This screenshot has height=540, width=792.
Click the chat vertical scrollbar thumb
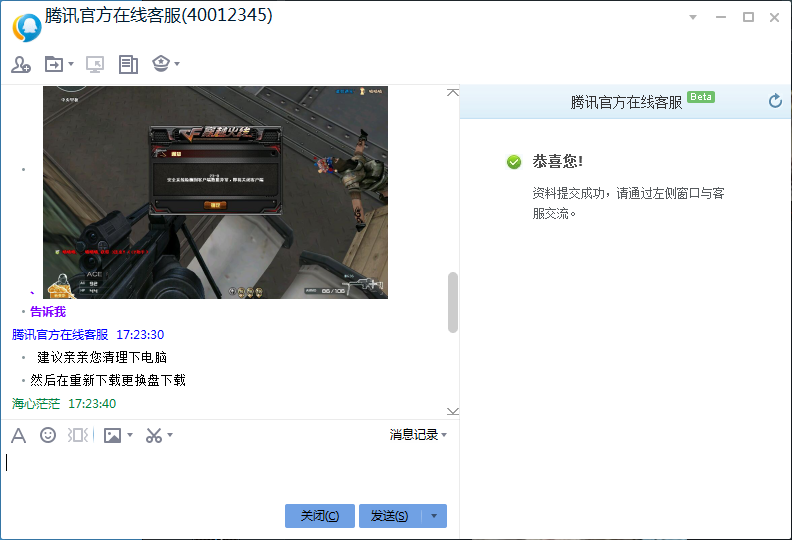click(x=453, y=302)
